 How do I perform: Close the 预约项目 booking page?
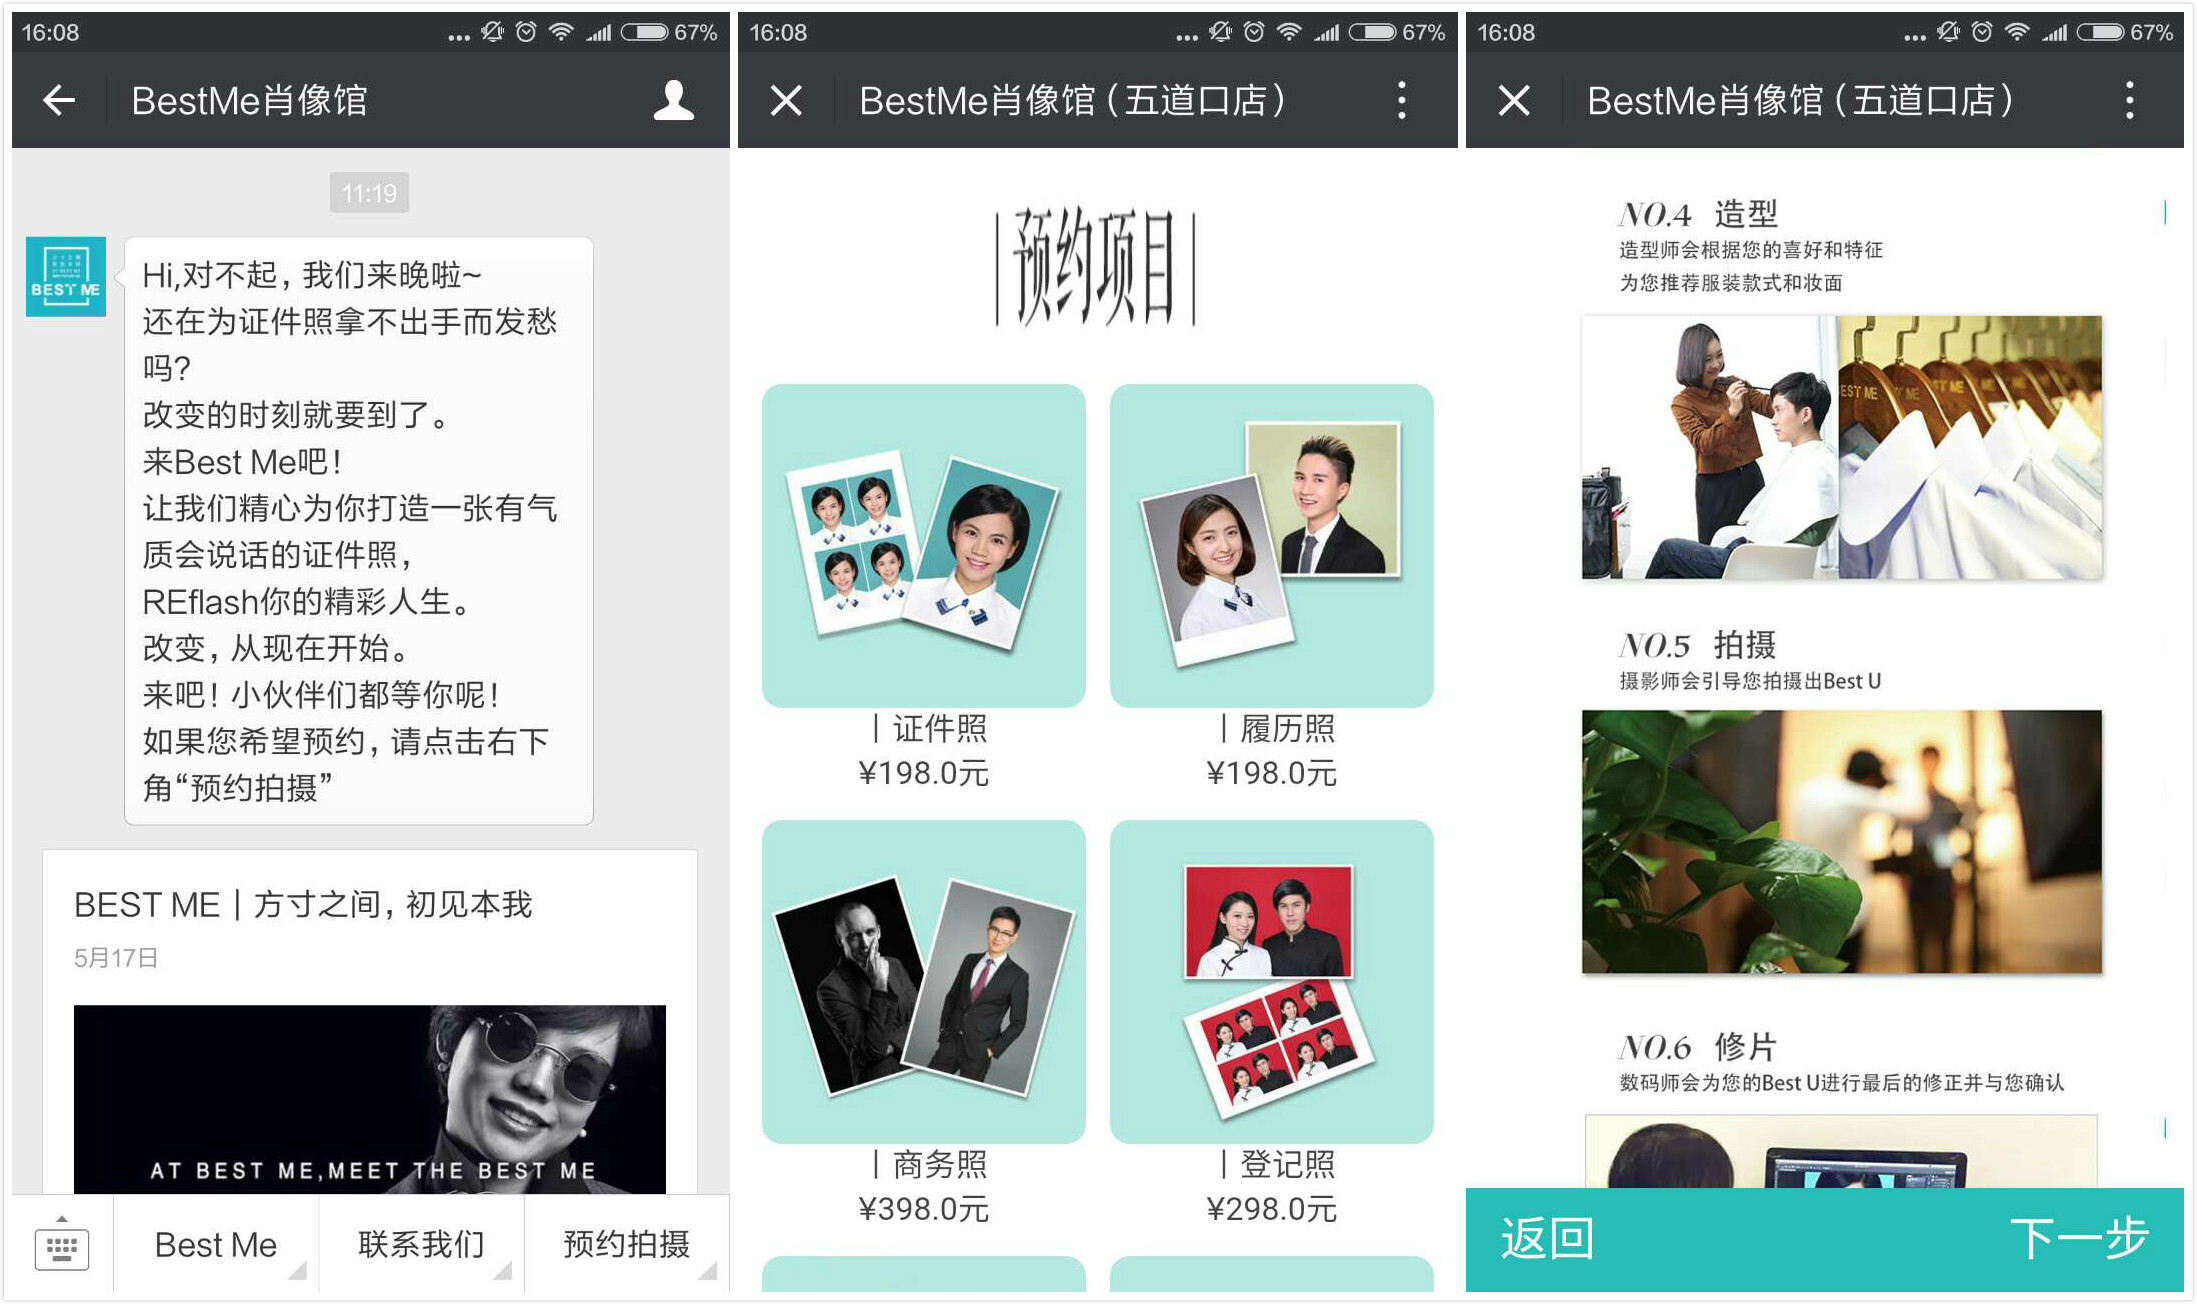click(786, 100)
